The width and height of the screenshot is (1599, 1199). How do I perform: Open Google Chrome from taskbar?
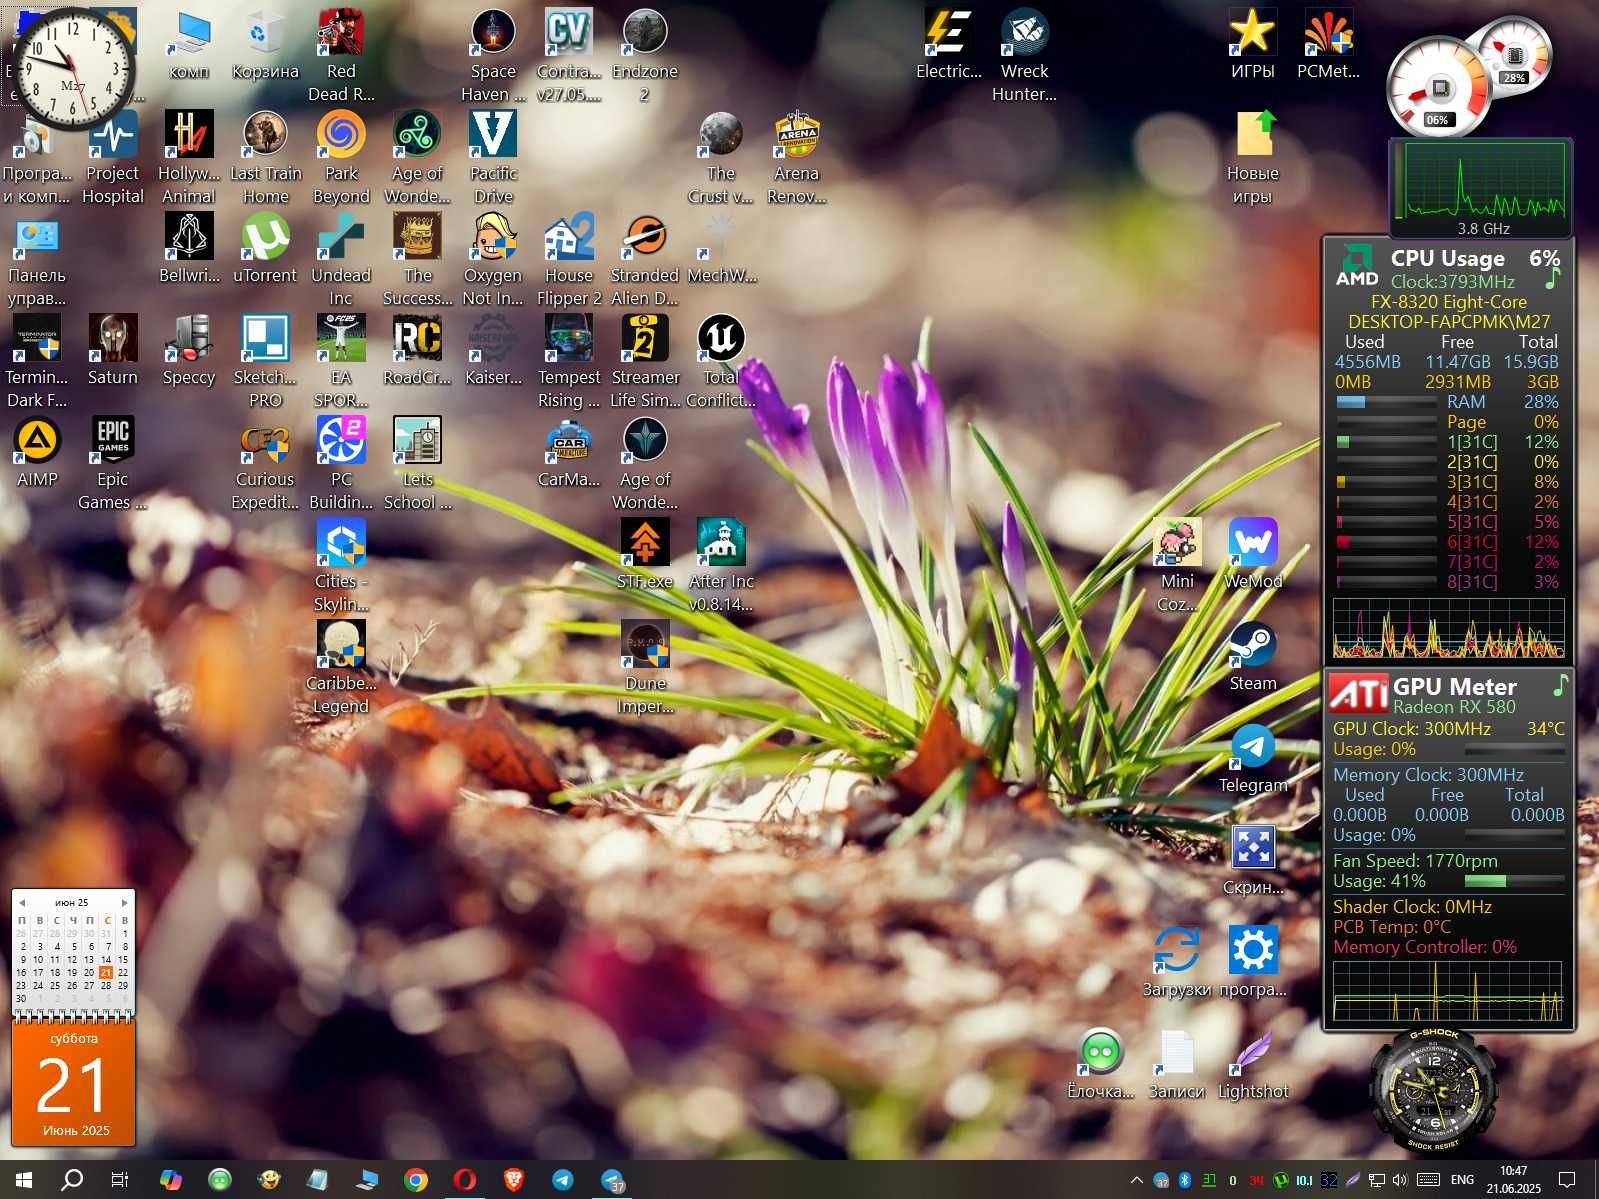click(416, 1180)
